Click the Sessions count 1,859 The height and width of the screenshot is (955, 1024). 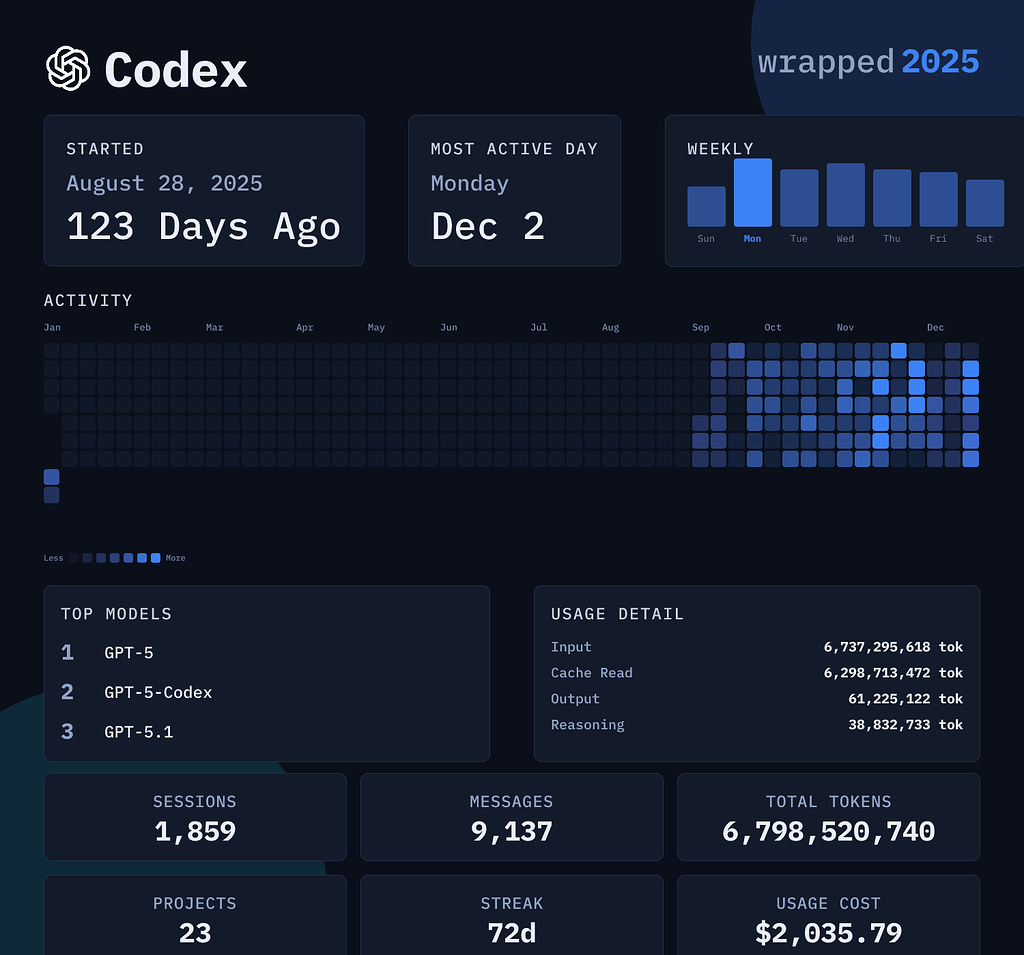click(195, 832)
